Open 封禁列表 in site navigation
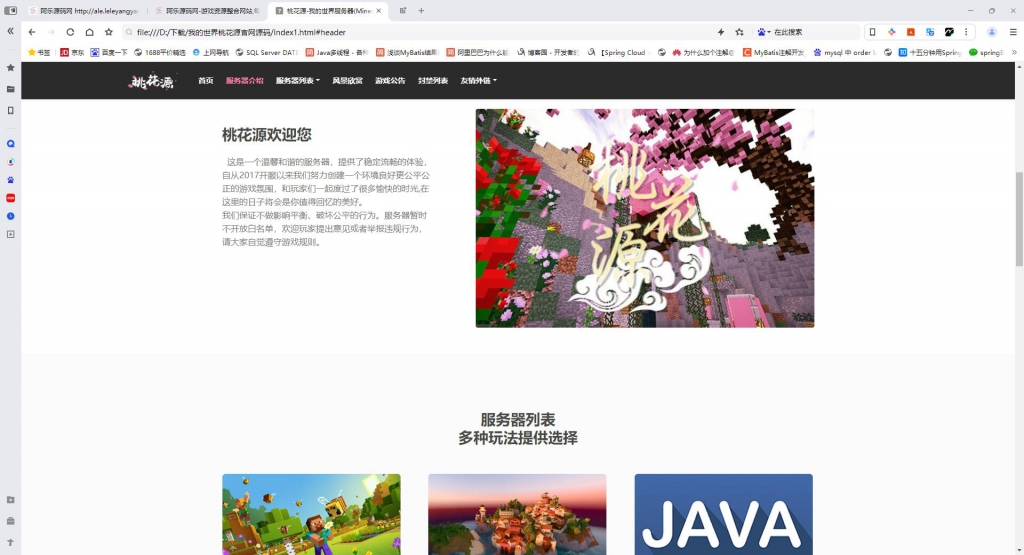 click(433, 80)
